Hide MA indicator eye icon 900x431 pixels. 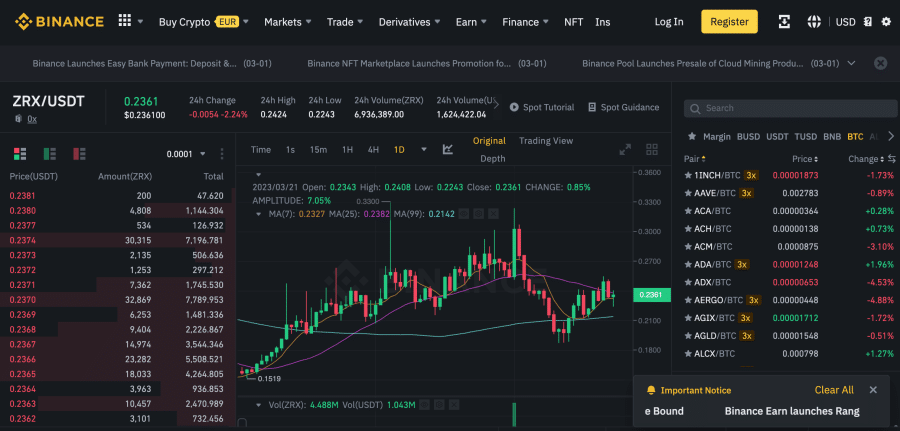[464, 214]
